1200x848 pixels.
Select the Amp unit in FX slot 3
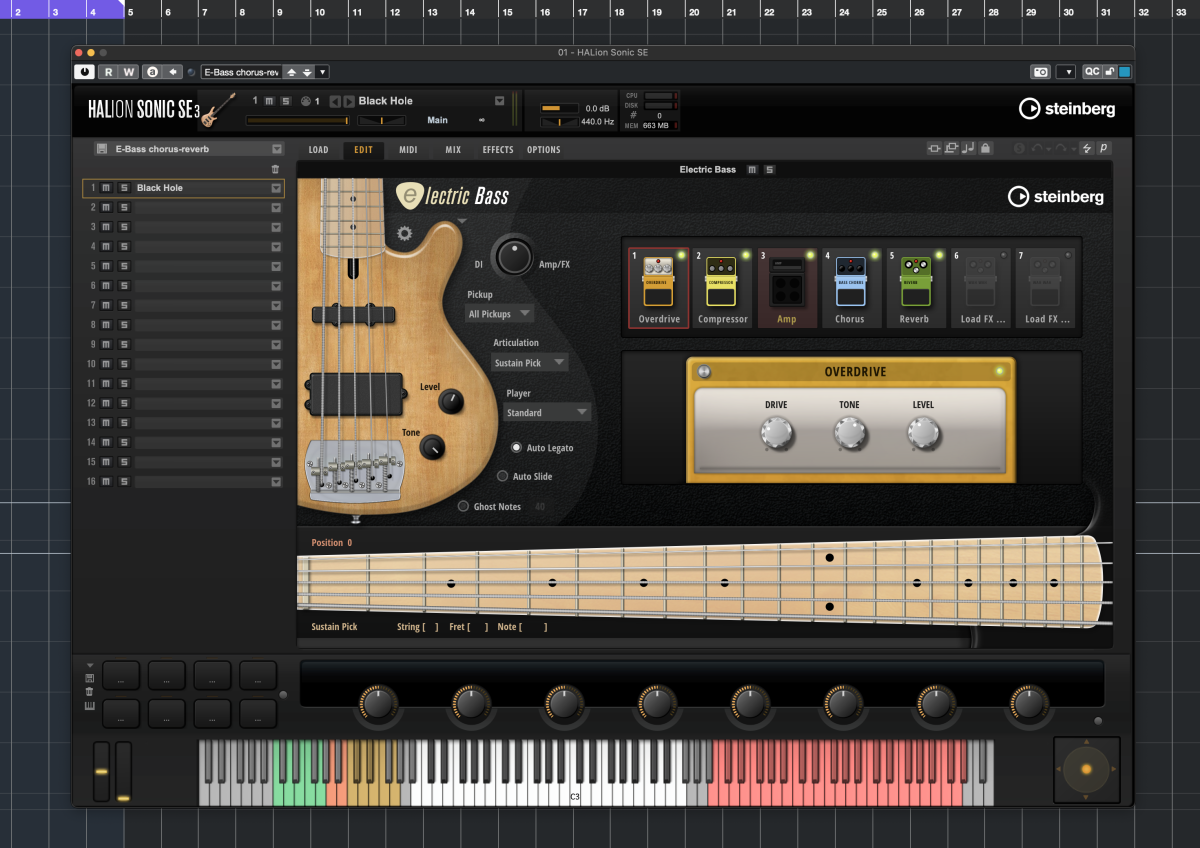pyautogui.click(x=786, y=288)
